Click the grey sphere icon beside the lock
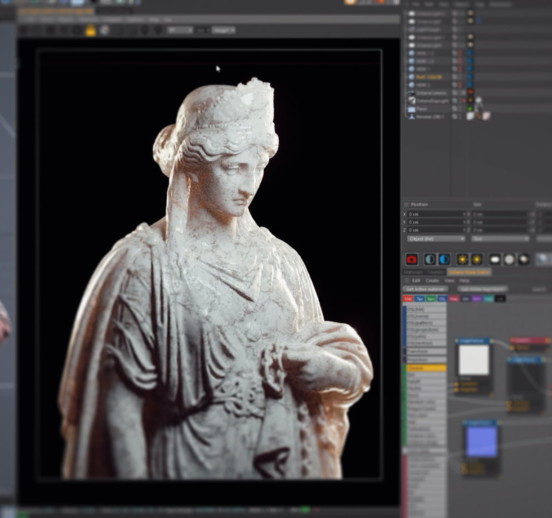Viewport: 552px width, 518px height. click(x=105, y=31)
